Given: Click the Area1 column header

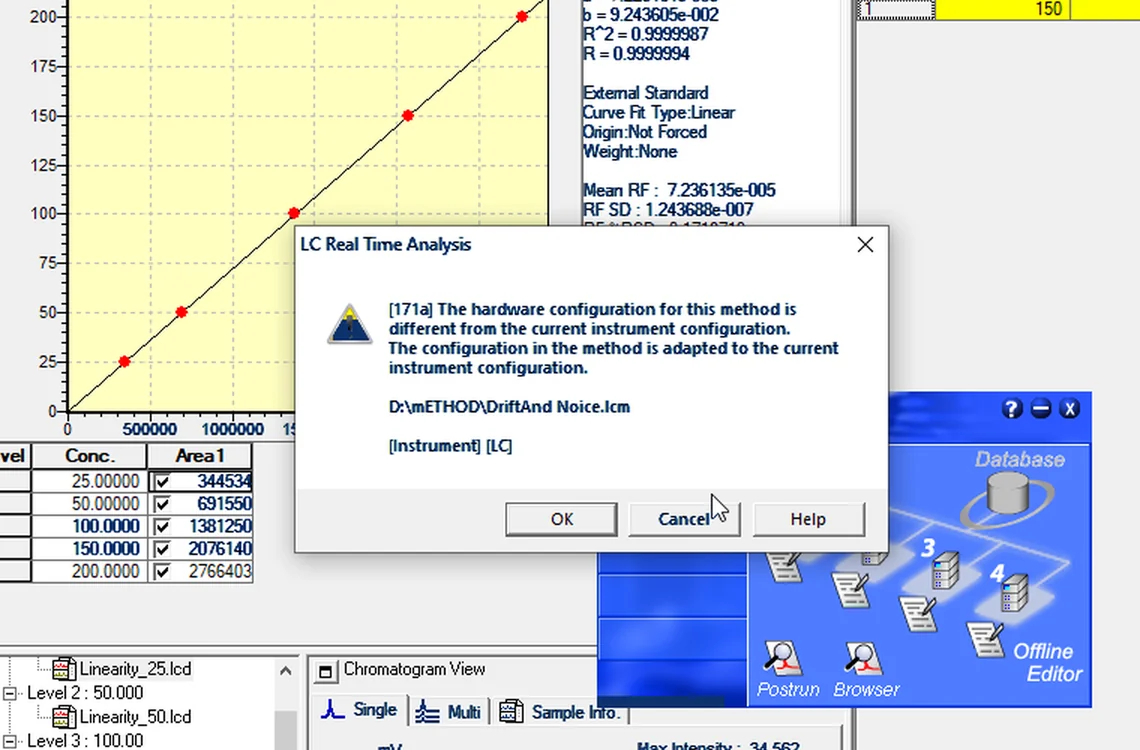Looking at the screenshot, I should pos(200,456).
